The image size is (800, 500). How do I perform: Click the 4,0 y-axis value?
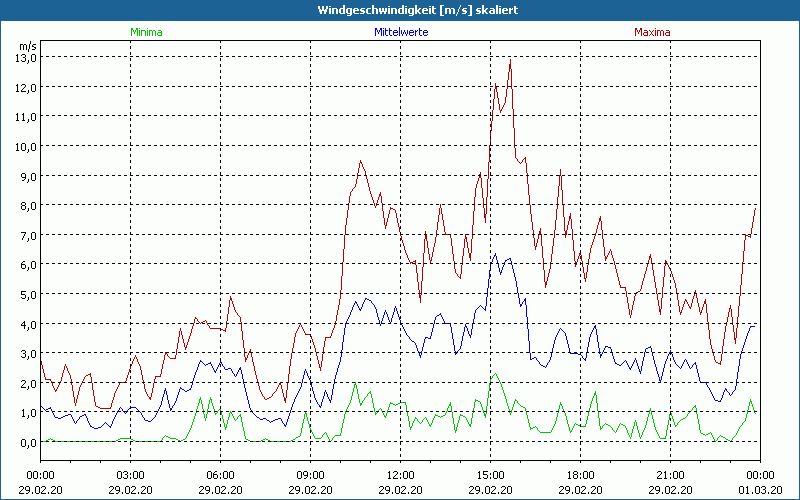[x=28, y=323]
